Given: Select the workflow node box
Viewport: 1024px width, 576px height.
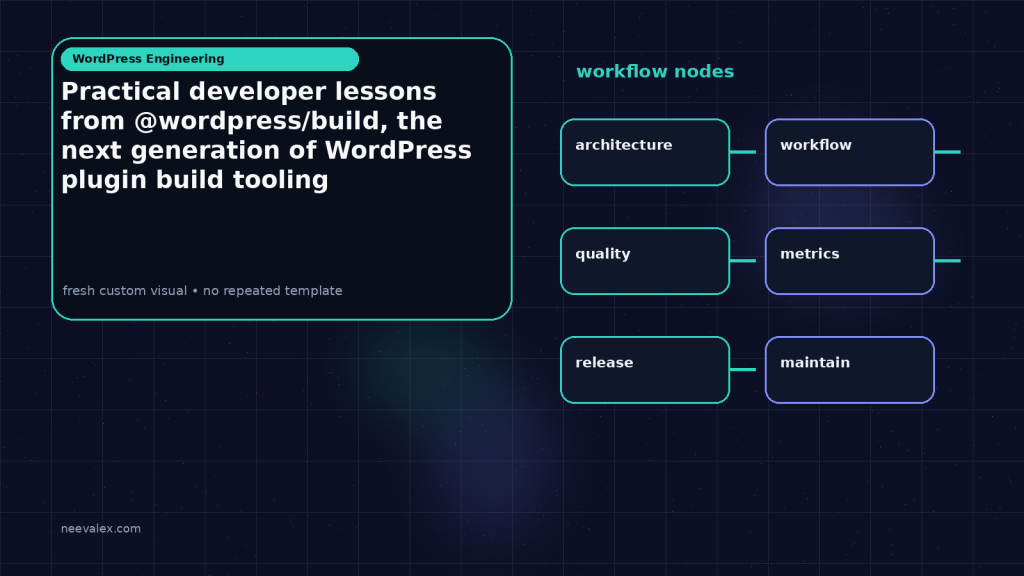Looking at the screenshot, I should 850,152.
